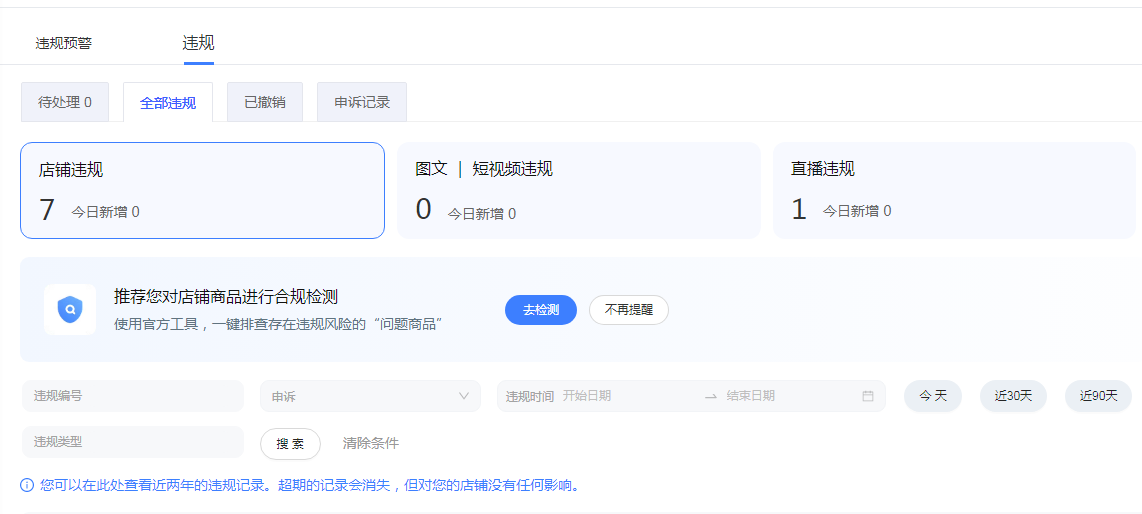The image size is (1142, 514).
Task: Click the arrow between start and end date
Action: pyautogui.click(x=710, y=396)
